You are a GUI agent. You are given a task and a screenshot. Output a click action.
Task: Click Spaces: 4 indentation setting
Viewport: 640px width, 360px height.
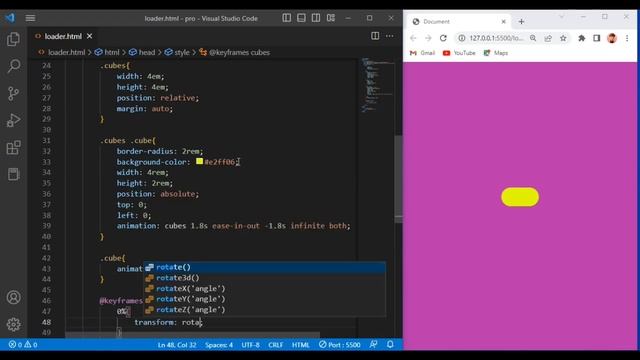click(219, 345)
